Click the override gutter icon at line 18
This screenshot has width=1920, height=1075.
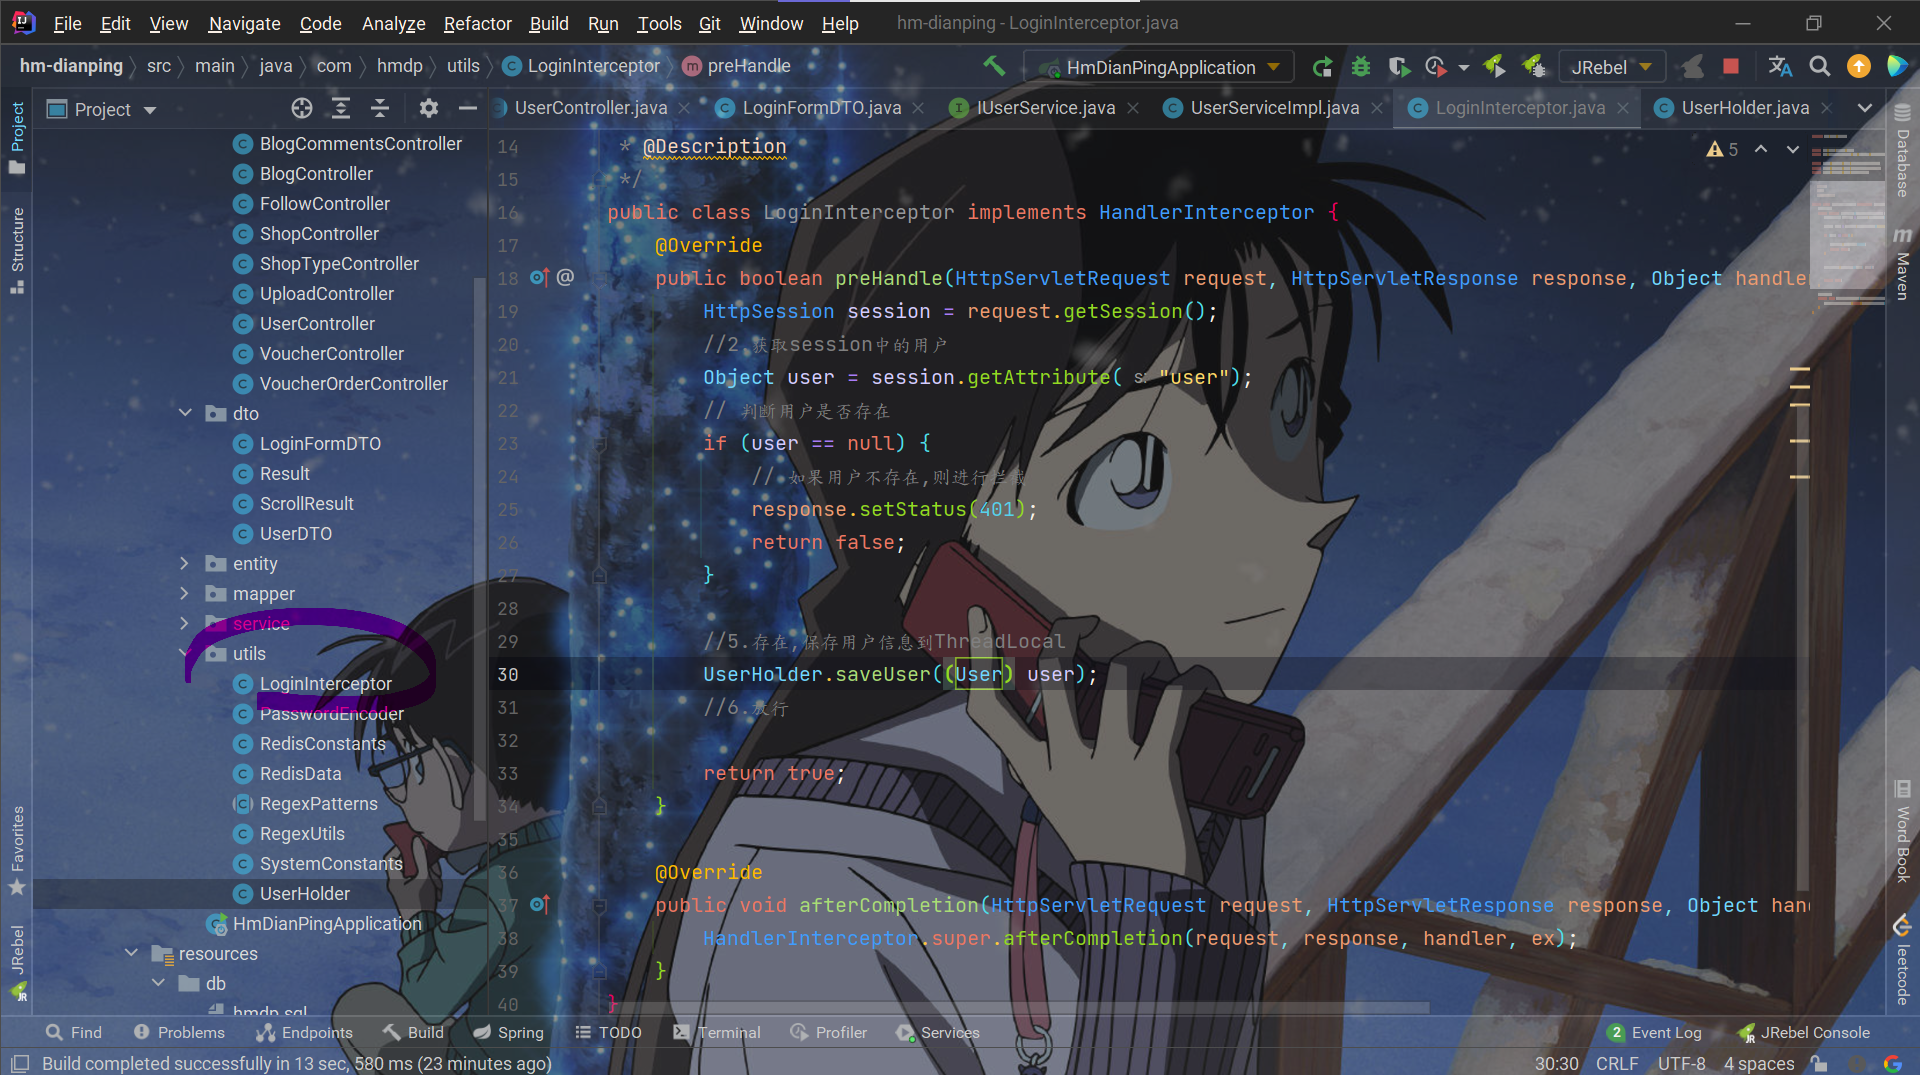tap(539, 277)
